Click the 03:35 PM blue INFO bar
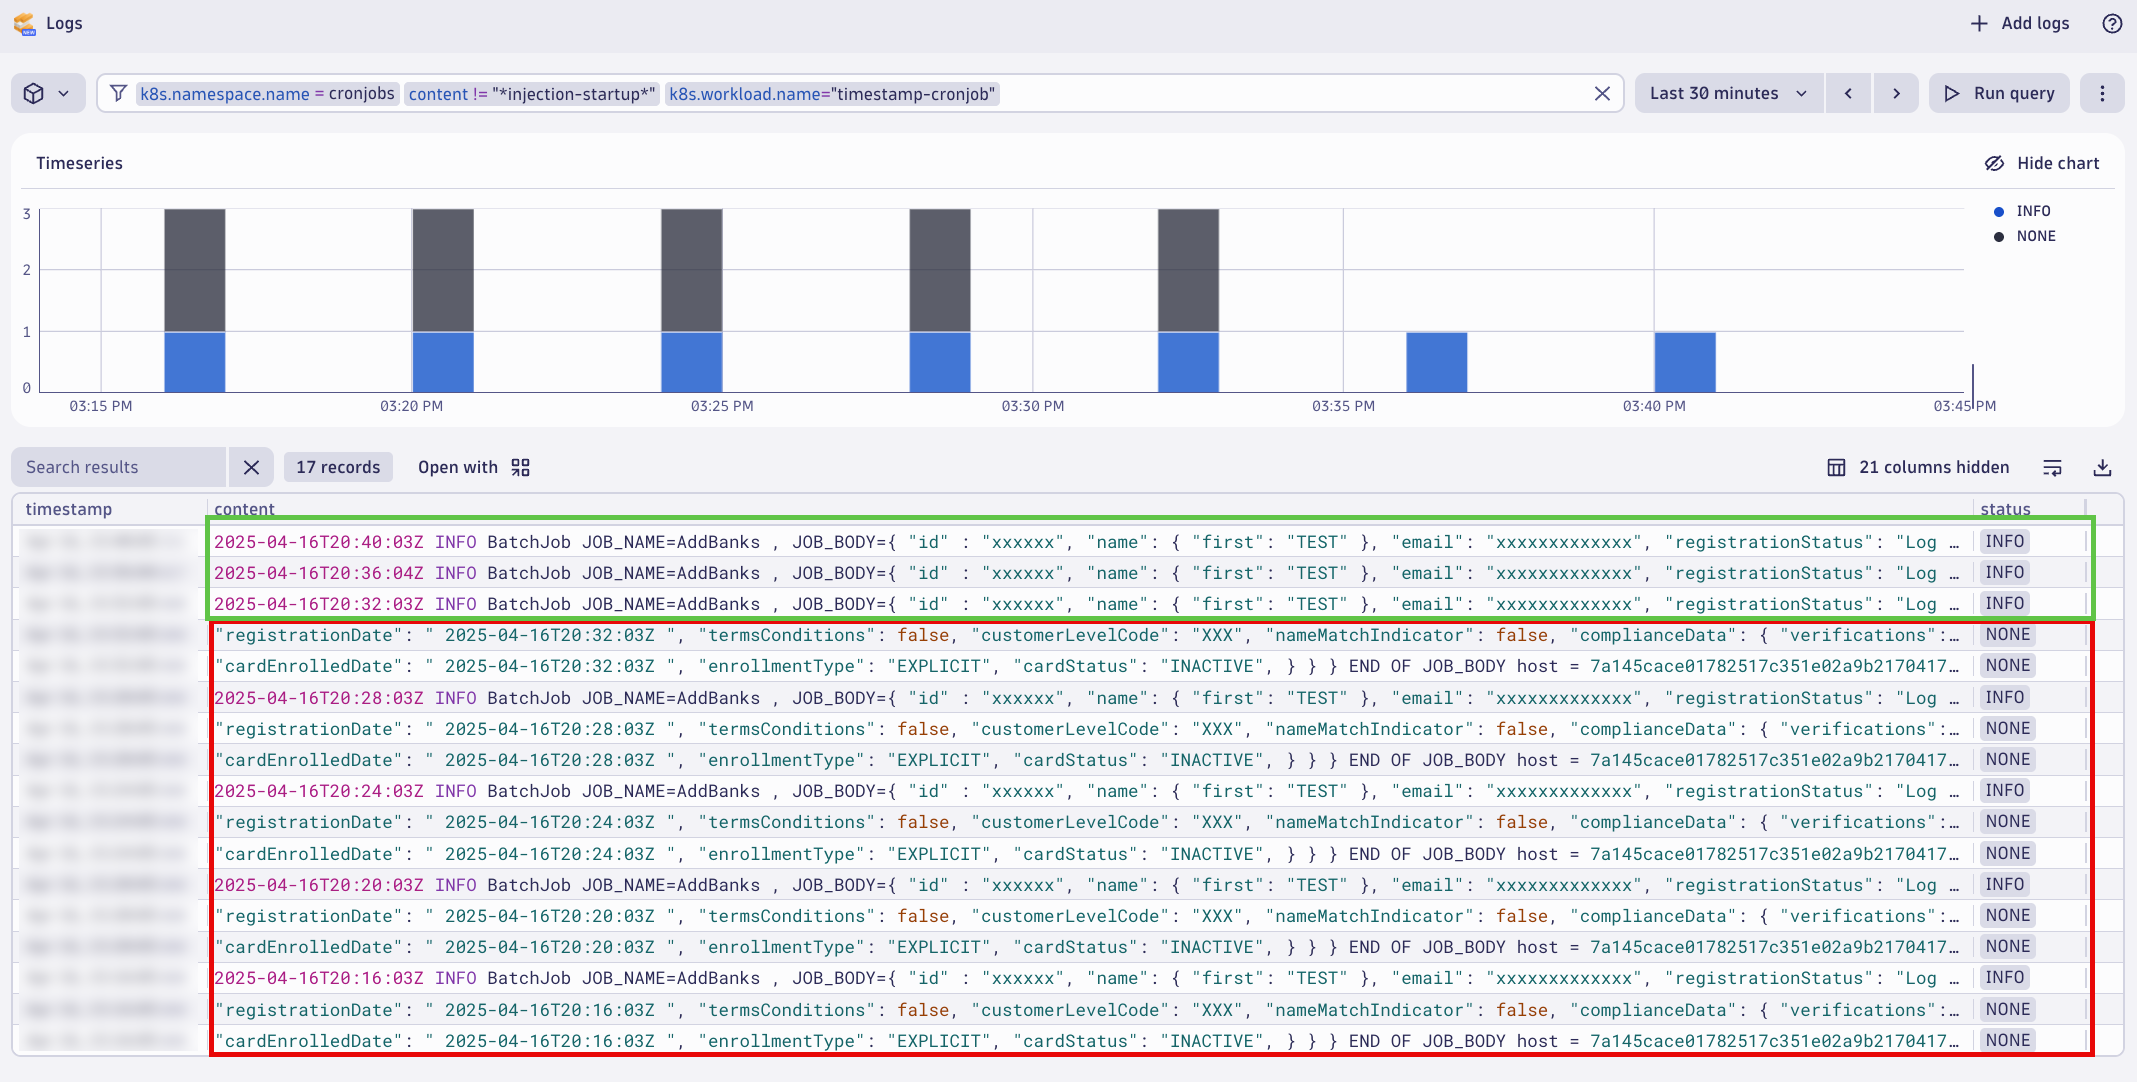Image resolution: width=2137 pixels, height=1082 pixels. (1436, 362)
